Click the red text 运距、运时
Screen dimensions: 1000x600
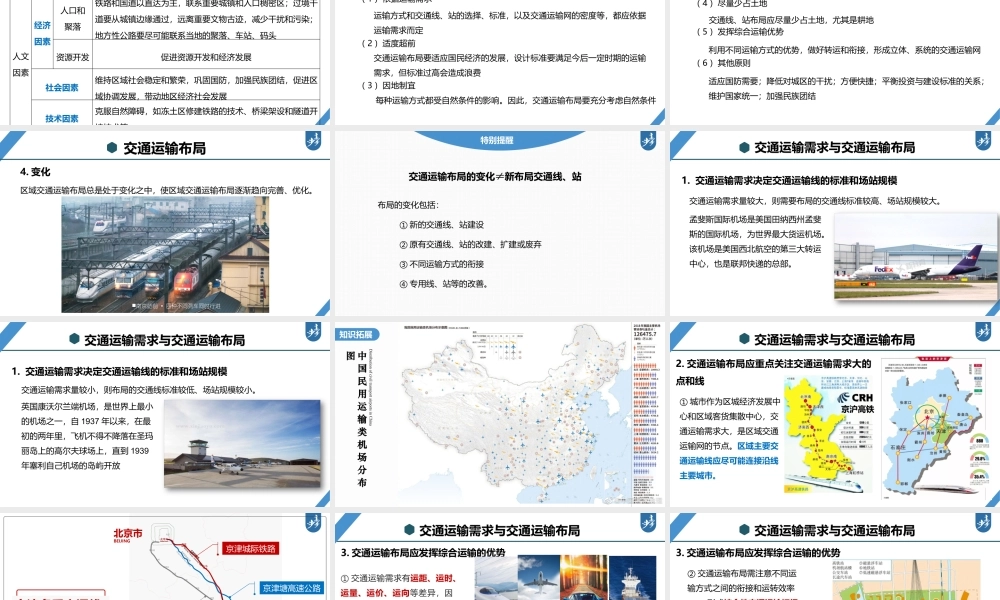[434, 578]
